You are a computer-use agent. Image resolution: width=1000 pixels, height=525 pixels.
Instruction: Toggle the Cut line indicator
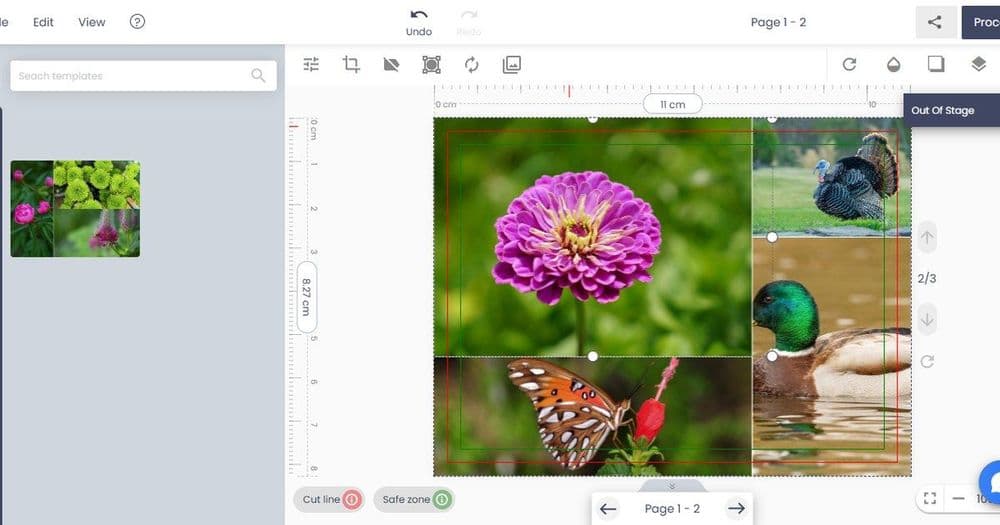329,499
